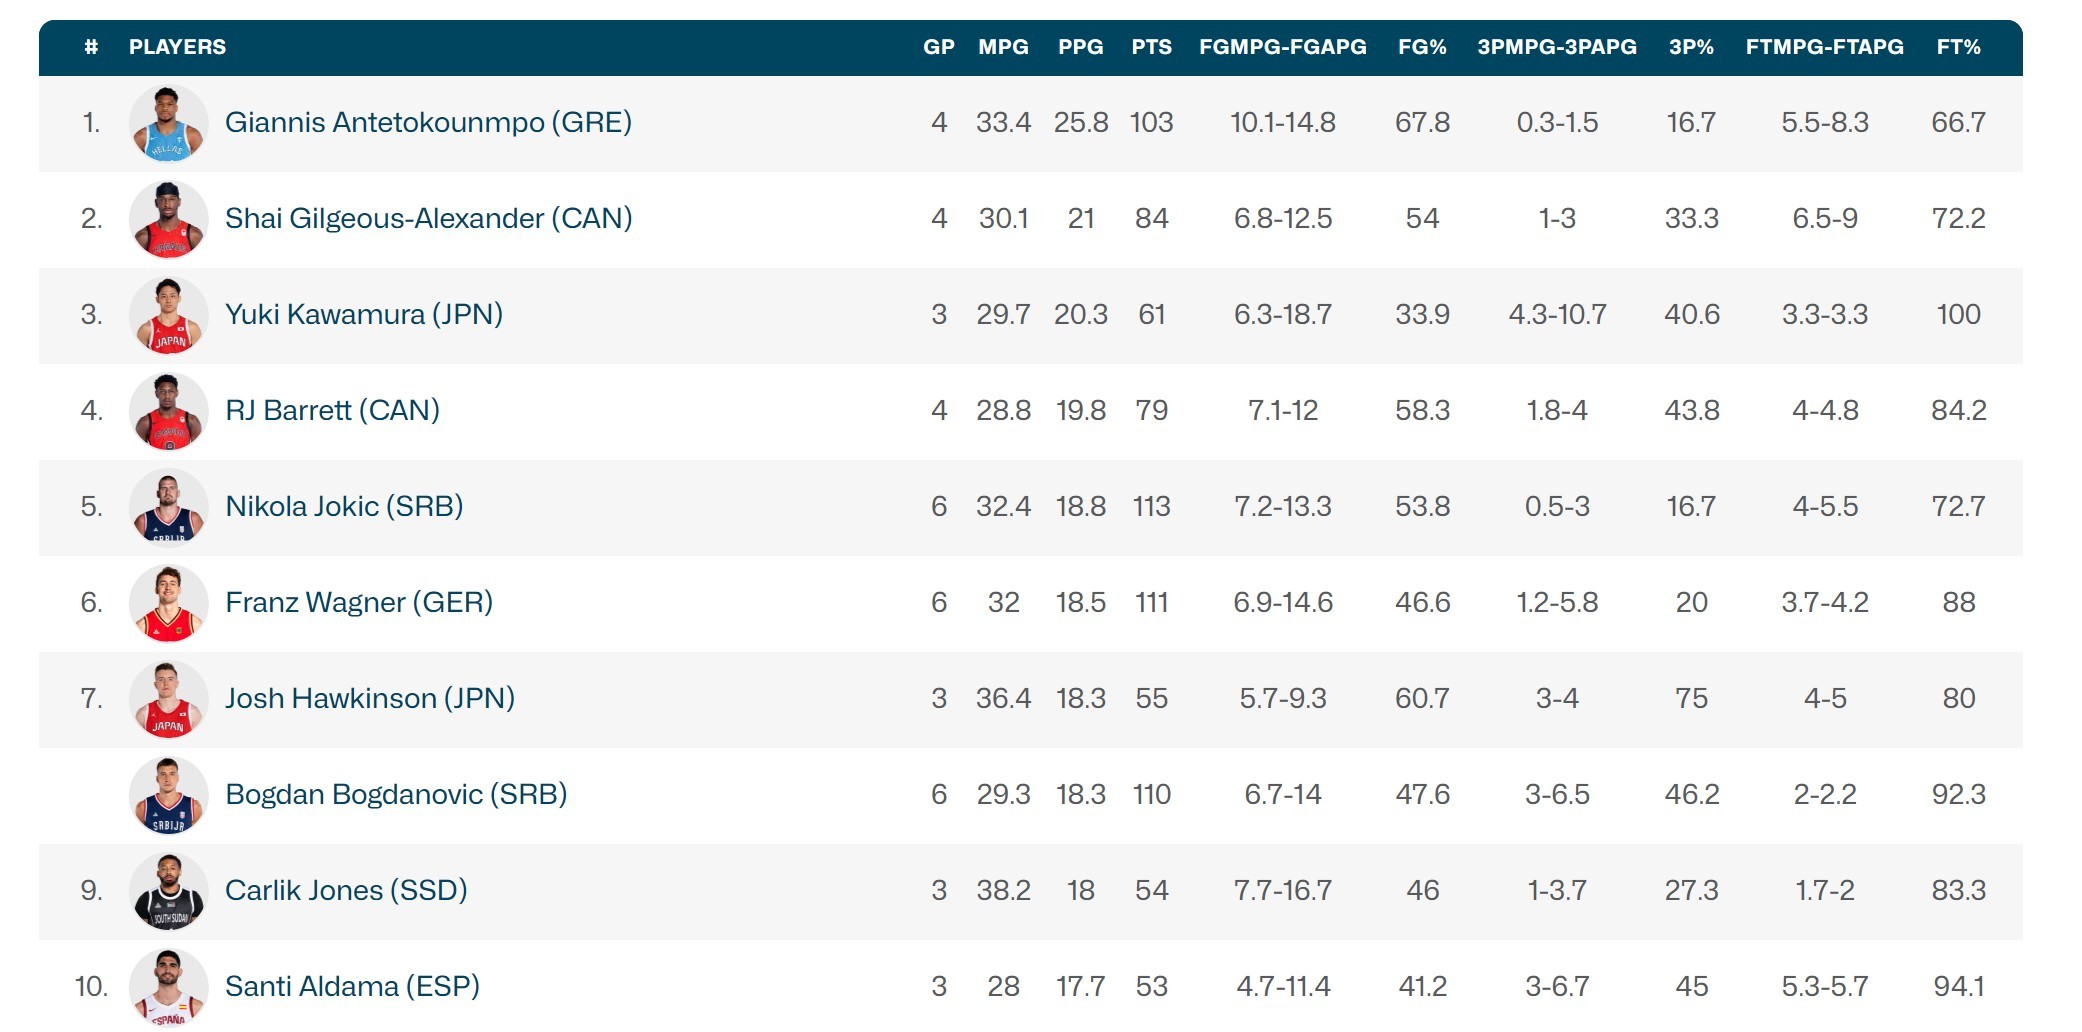Open Giannis Antetokounmpo (GRE) player link
The width and height of the screenshot is (2082, 1032).
coord(428,123)
